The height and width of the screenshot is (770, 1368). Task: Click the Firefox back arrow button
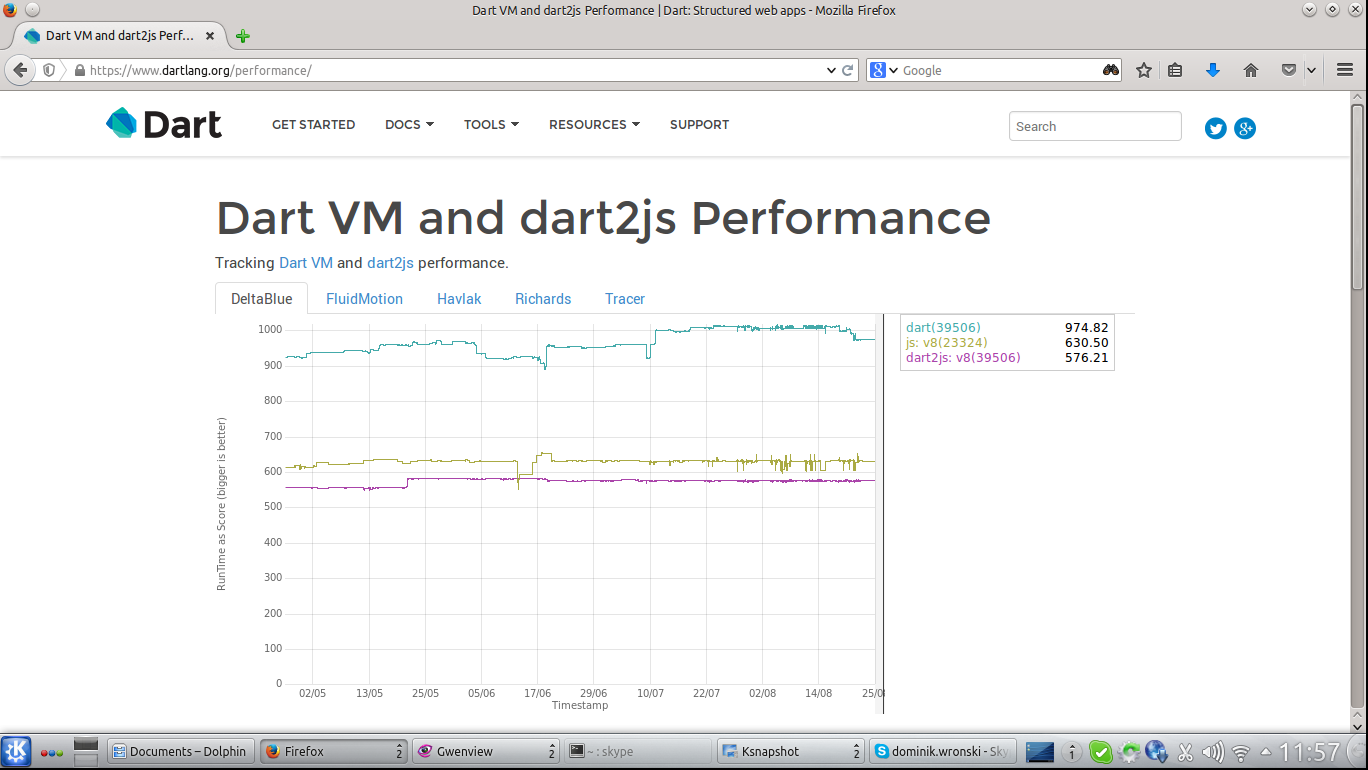20,70
